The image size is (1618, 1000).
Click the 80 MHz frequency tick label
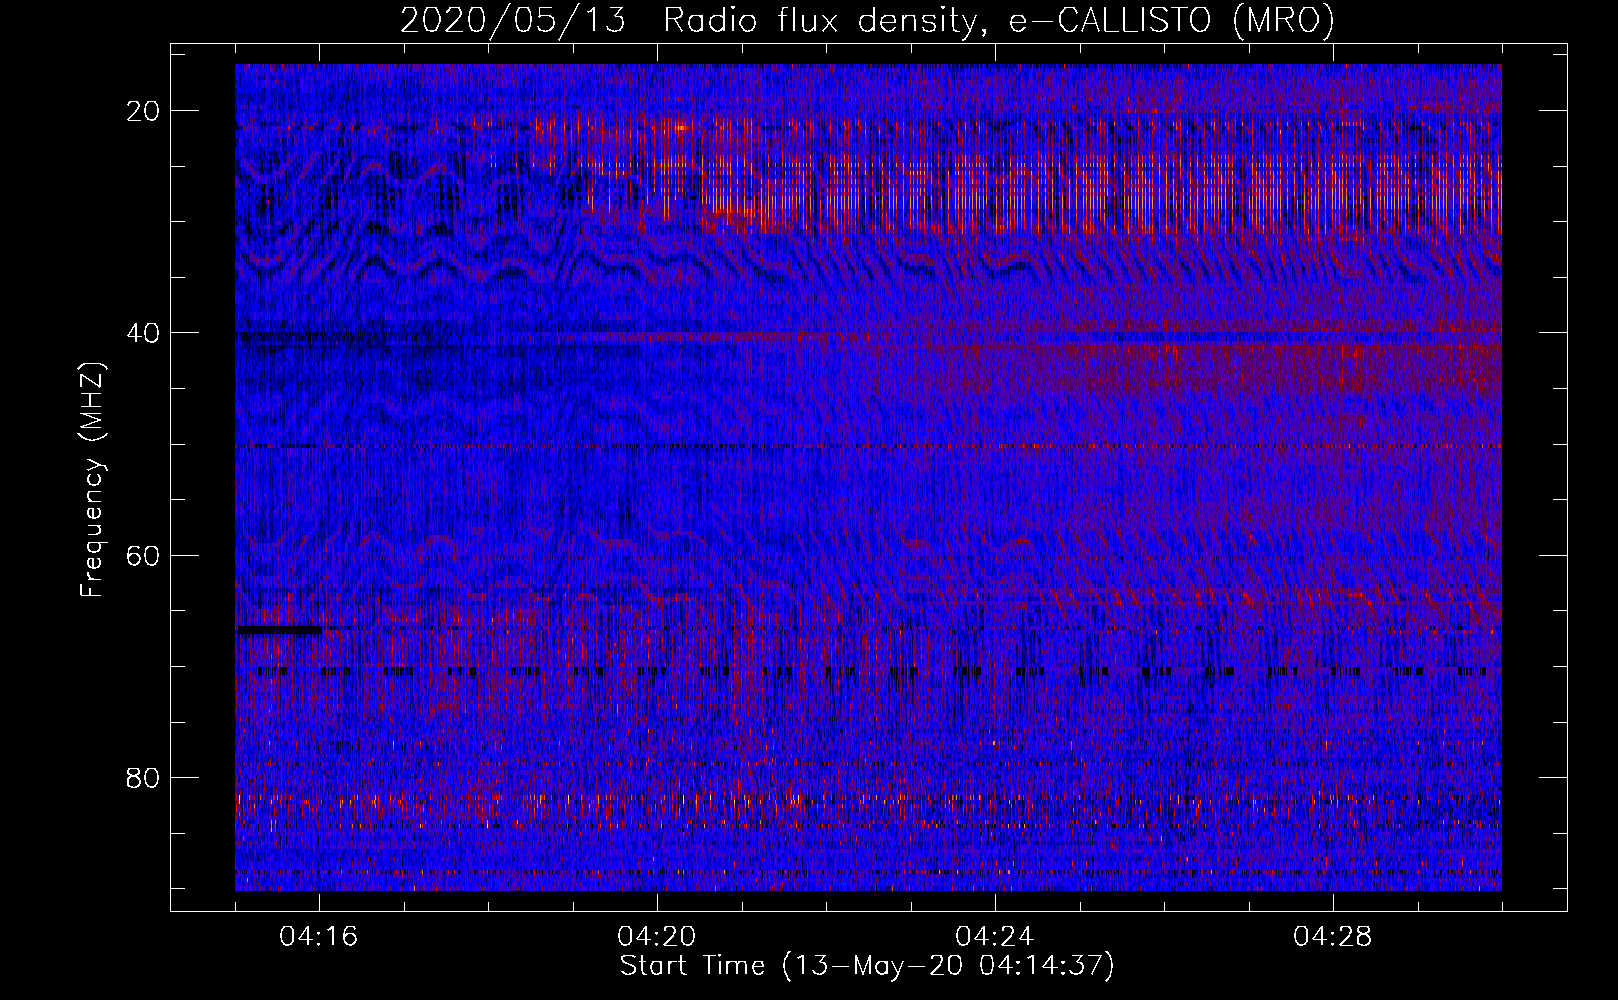coord(144,777)
